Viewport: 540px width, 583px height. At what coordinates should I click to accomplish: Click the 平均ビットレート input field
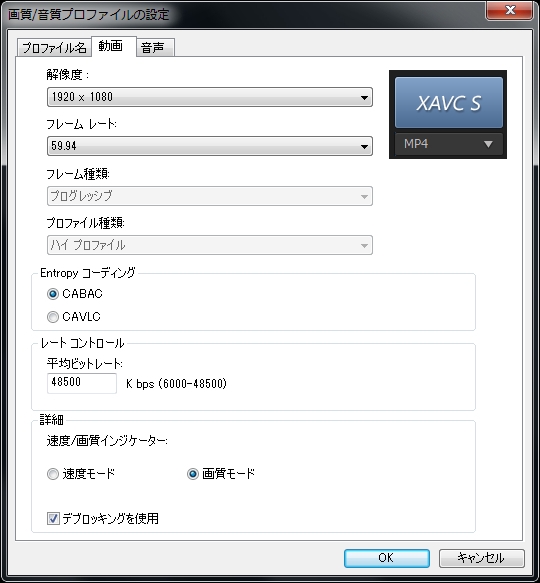[82, 383]
